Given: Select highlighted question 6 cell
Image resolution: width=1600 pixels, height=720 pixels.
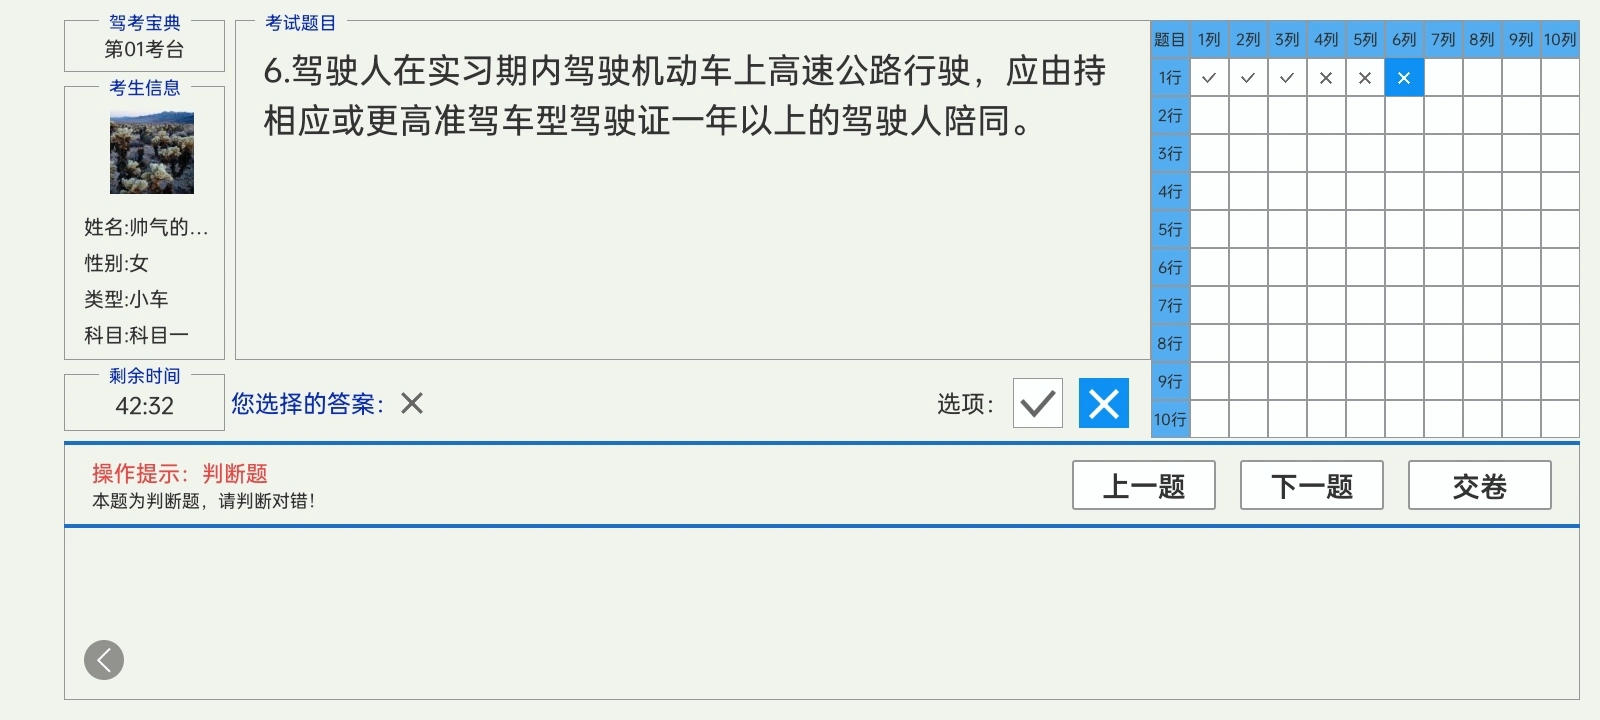Looking at the screenshot, I should tap(1404, 77).
